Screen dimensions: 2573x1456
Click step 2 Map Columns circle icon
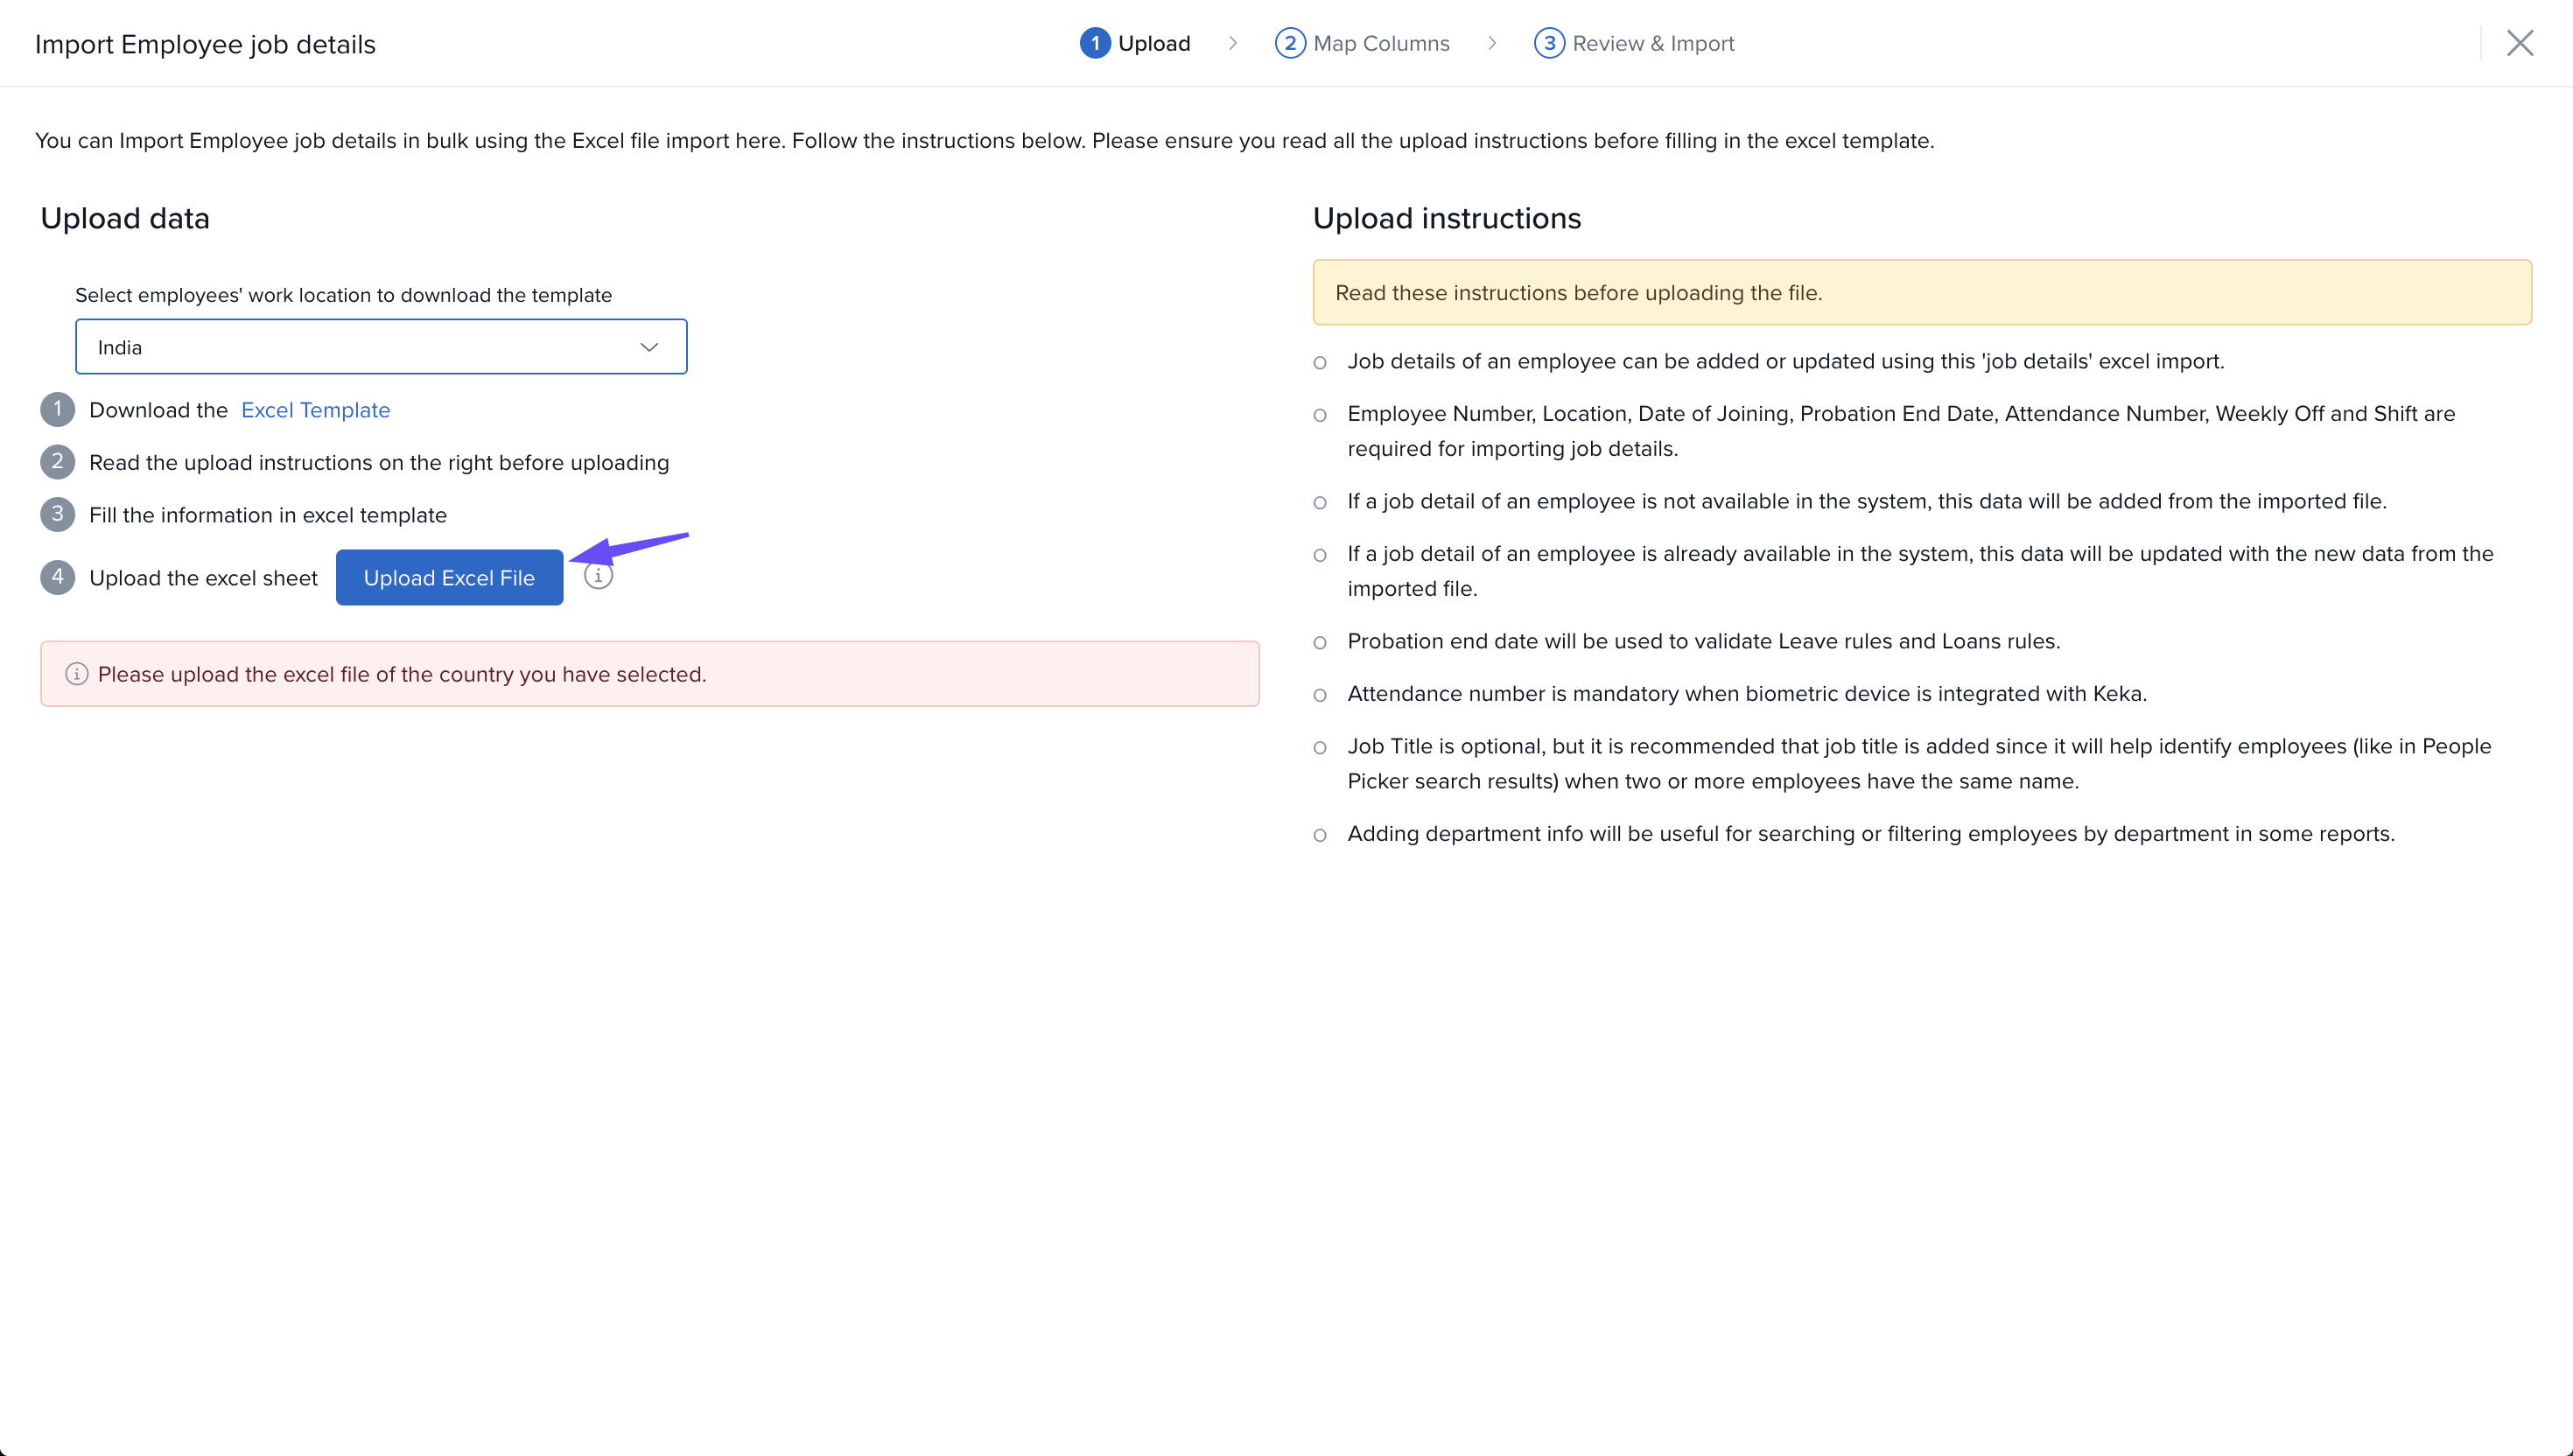pyautogui.click(x=1290, y=43)
